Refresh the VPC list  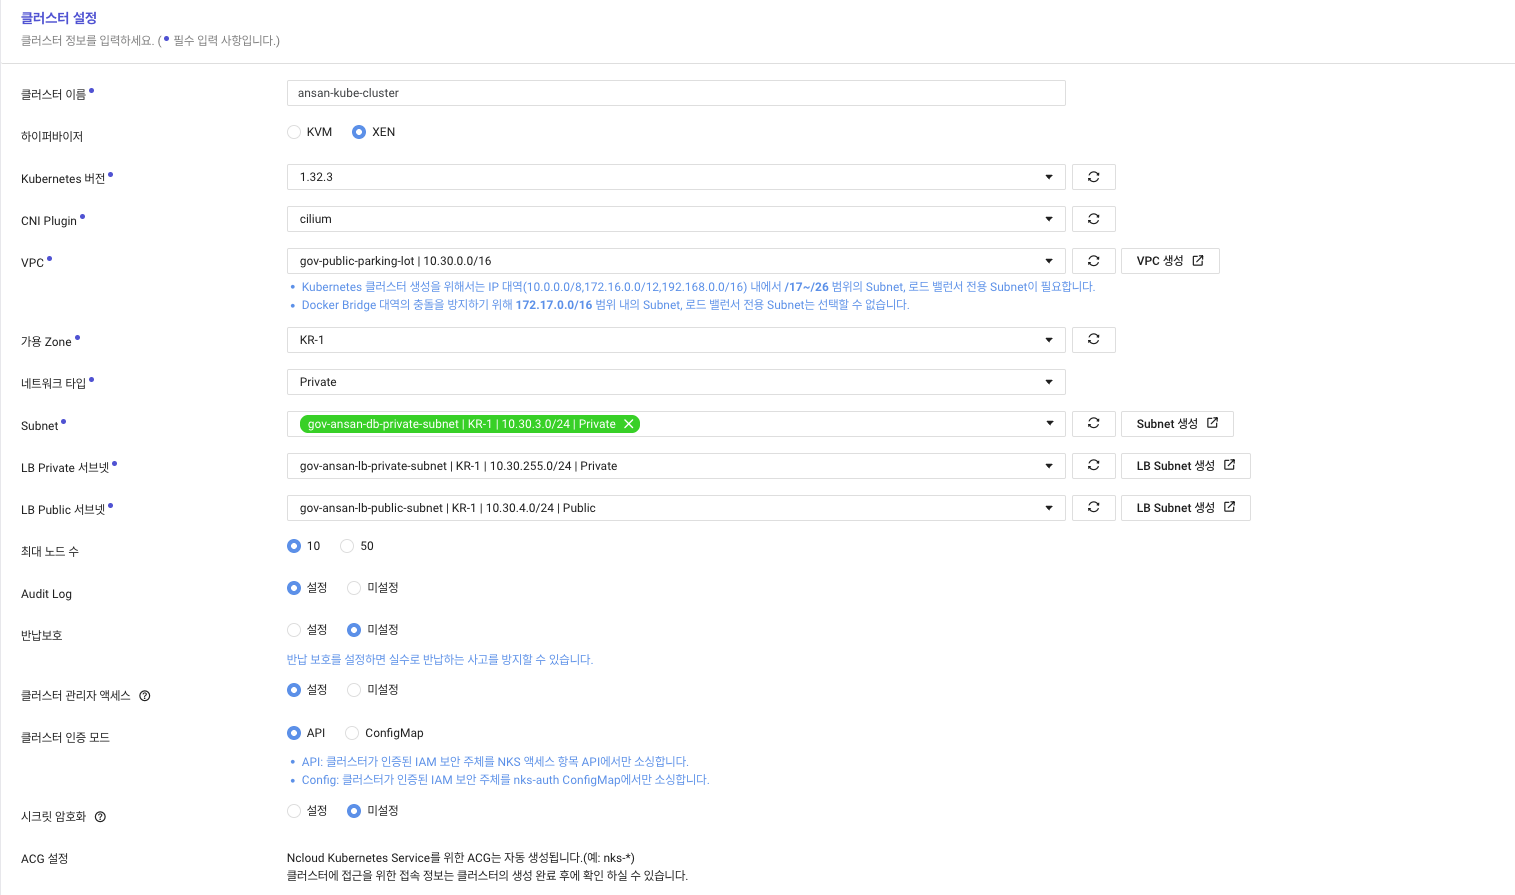click(x=1093, y=261)
